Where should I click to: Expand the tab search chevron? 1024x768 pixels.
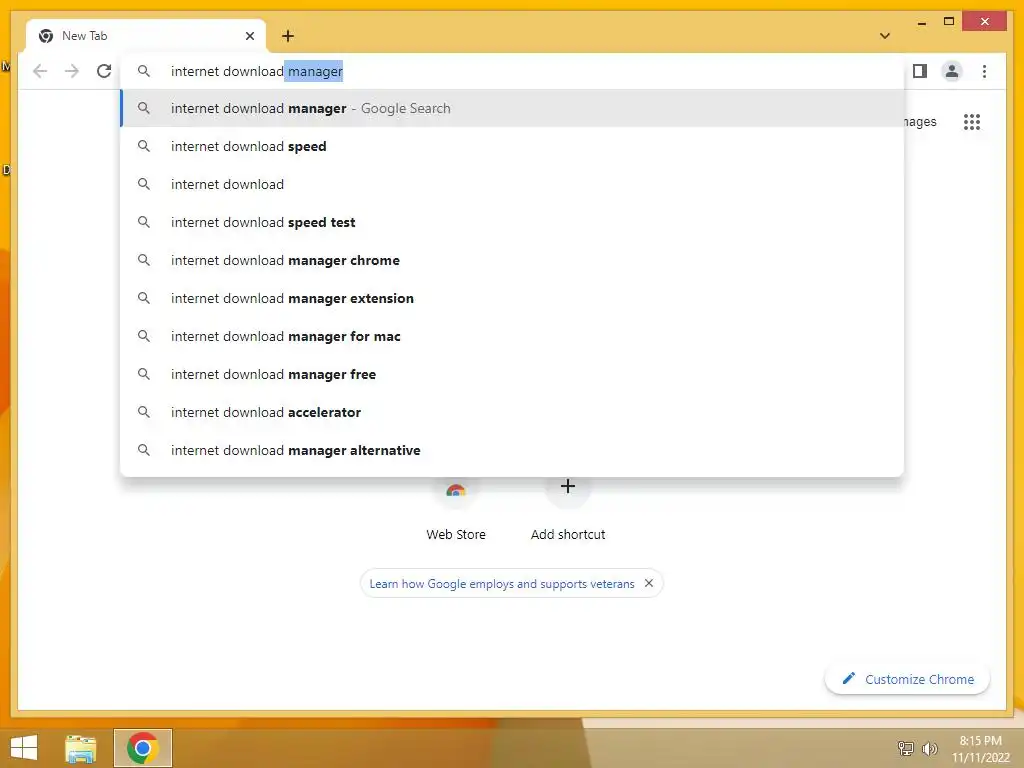(885, 36)
